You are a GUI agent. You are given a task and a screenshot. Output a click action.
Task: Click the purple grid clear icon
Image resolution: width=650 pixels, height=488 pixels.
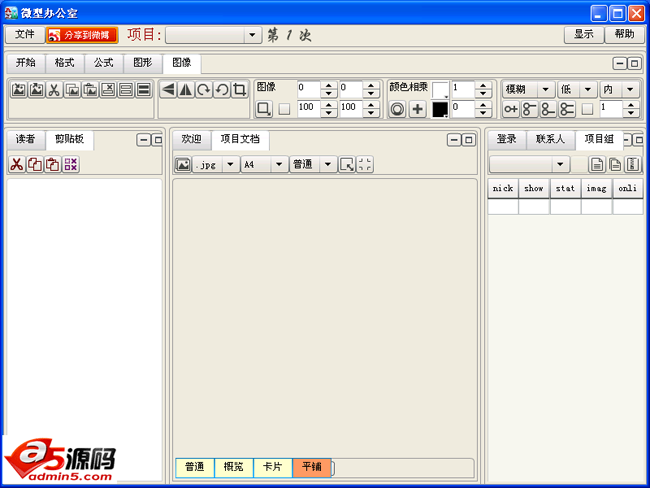71,164
